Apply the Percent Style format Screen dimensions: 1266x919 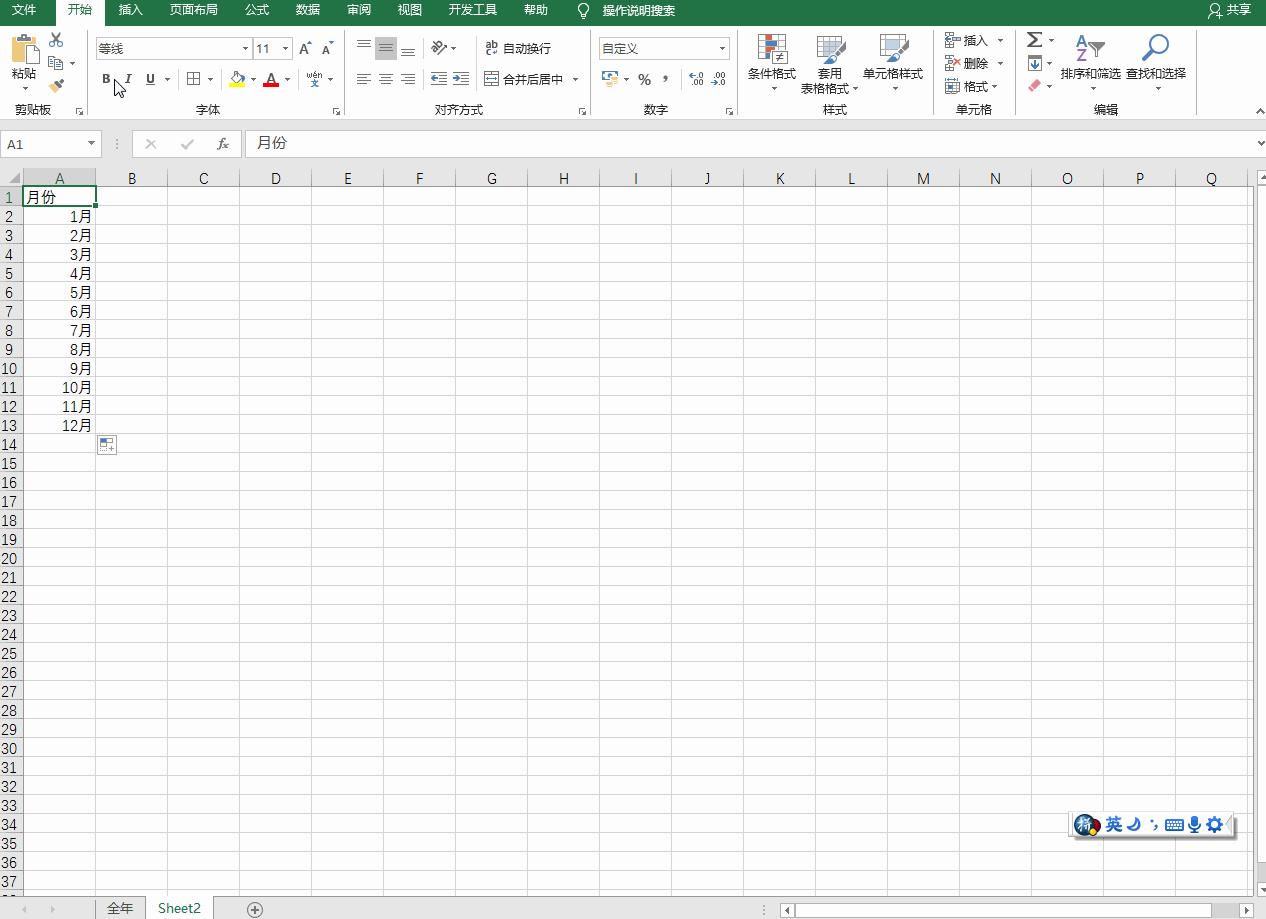pos(645,79)
